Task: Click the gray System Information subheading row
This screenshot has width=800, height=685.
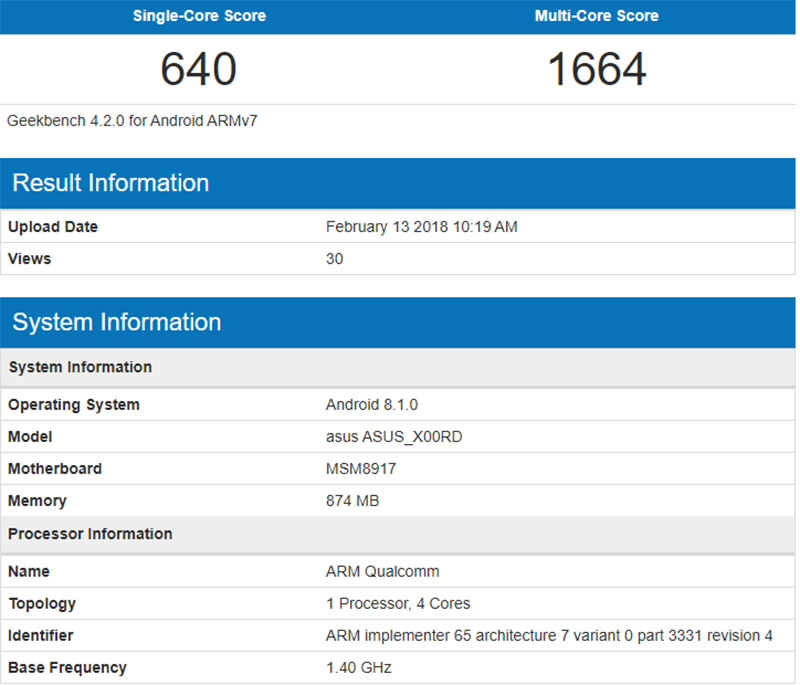Action: tap(397, 367)
